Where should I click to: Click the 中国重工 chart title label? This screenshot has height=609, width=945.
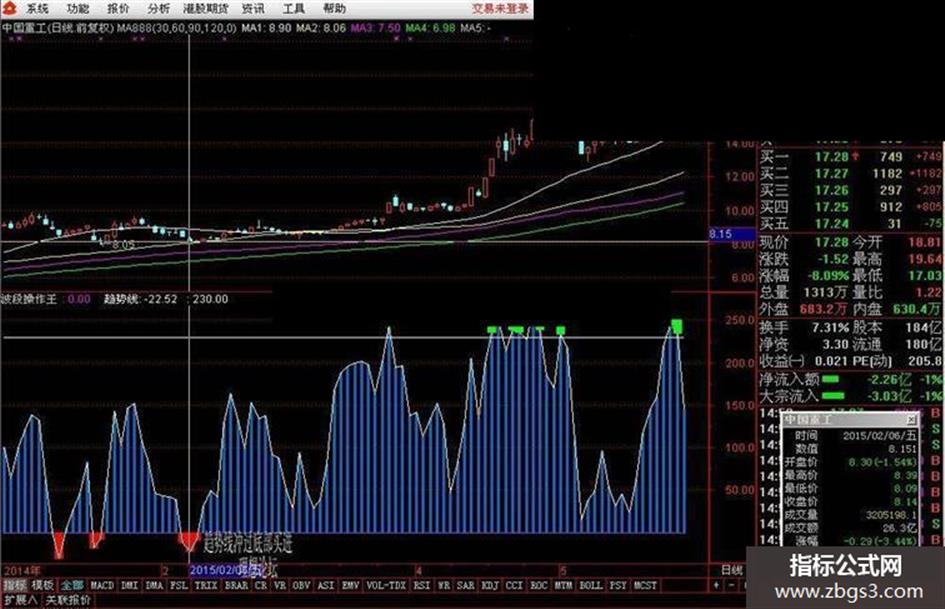pos(24,28)
